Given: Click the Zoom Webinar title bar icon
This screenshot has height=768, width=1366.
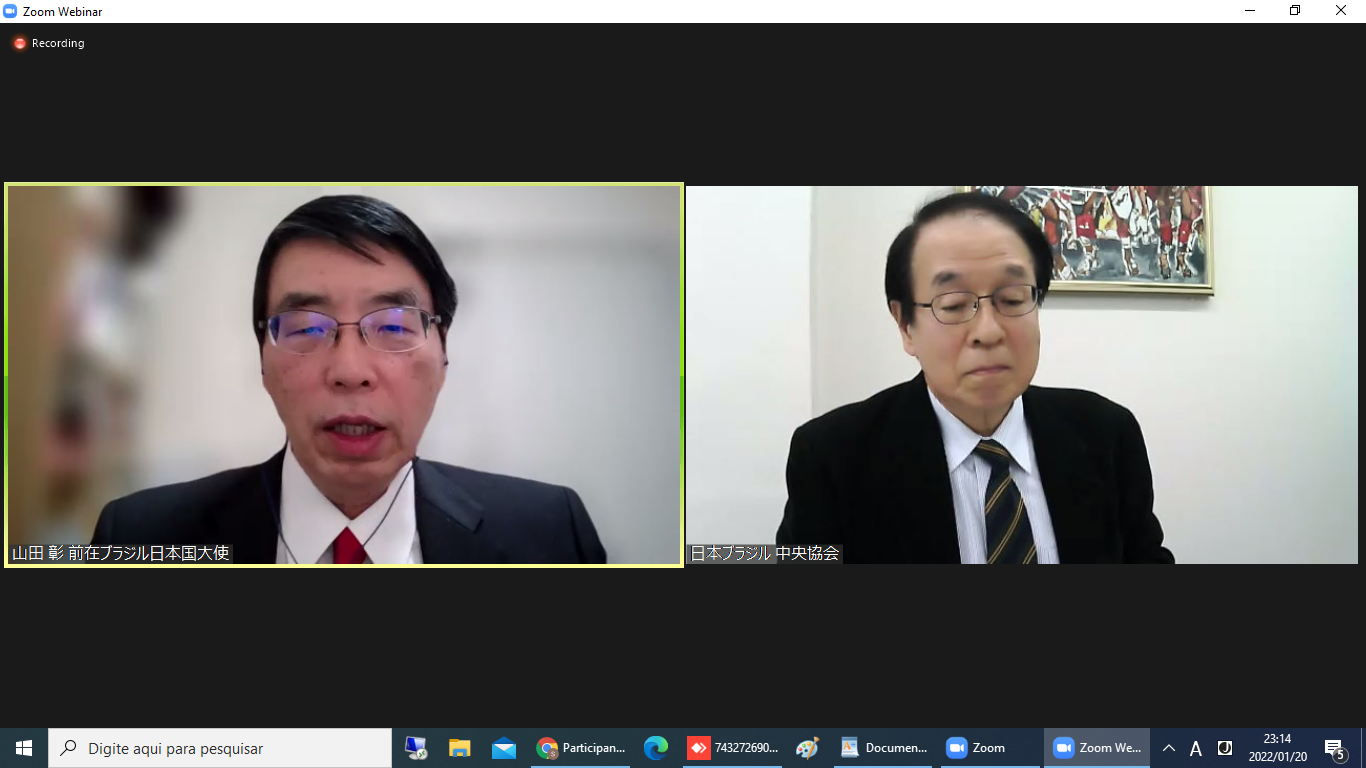Looking at the screenshot, I should [x=11, y=11].
